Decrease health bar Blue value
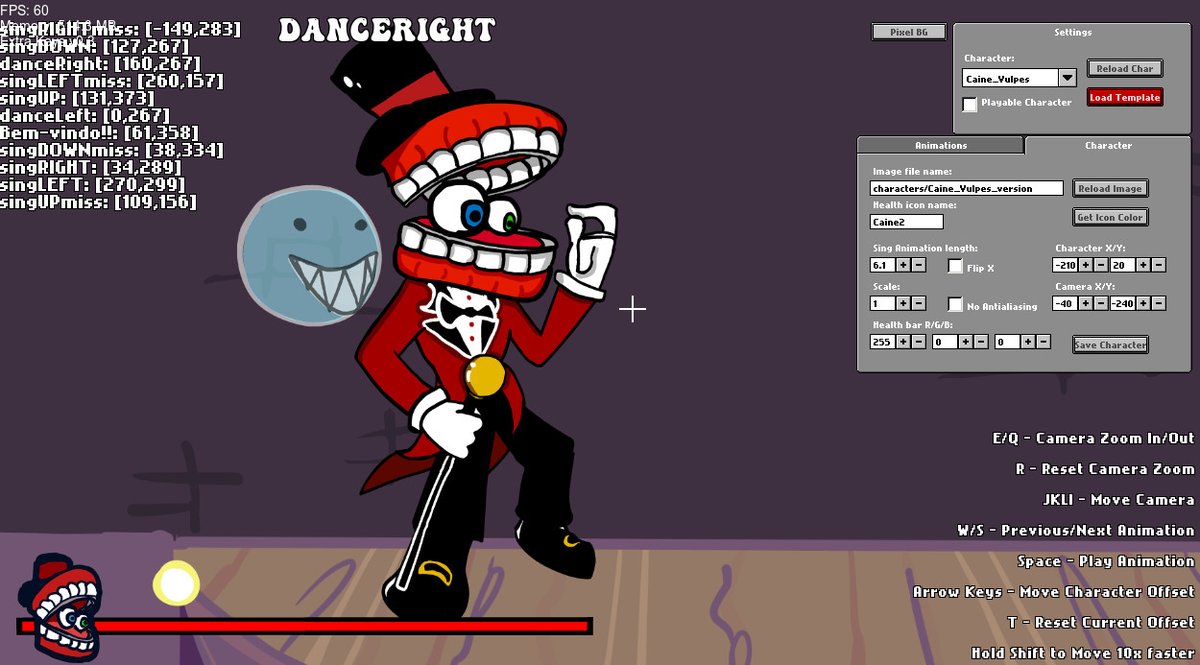This screenshot has width=1200, height=665. tap(1044, 341)
